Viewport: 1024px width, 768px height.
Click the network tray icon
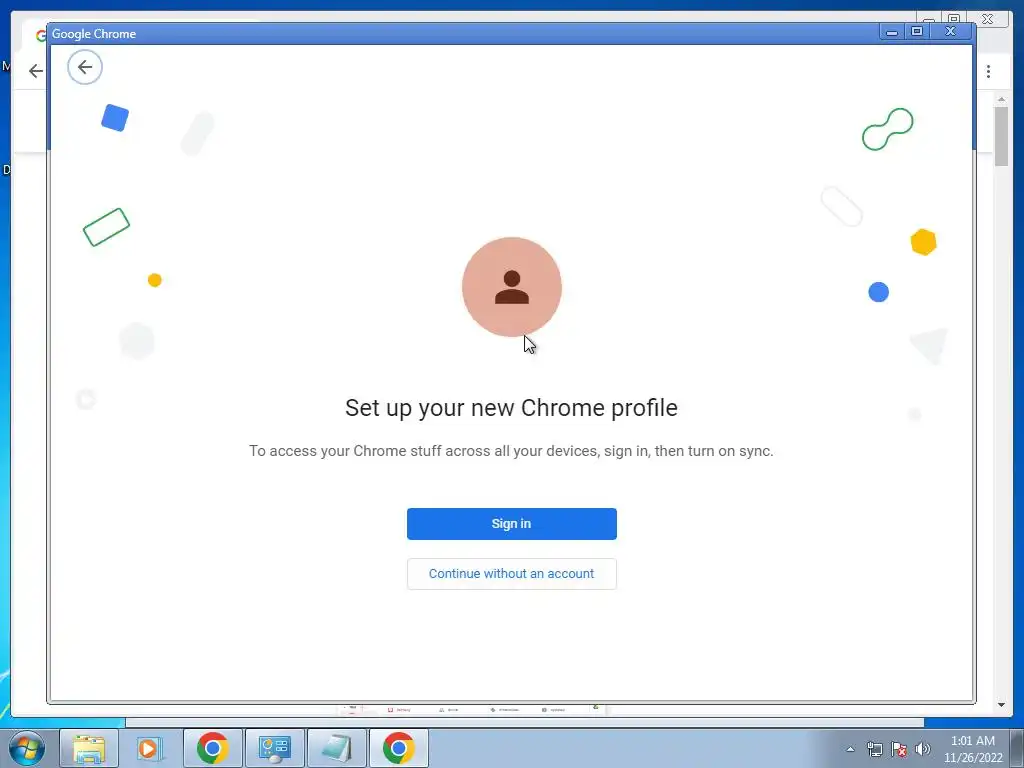(x=874, y=749)
